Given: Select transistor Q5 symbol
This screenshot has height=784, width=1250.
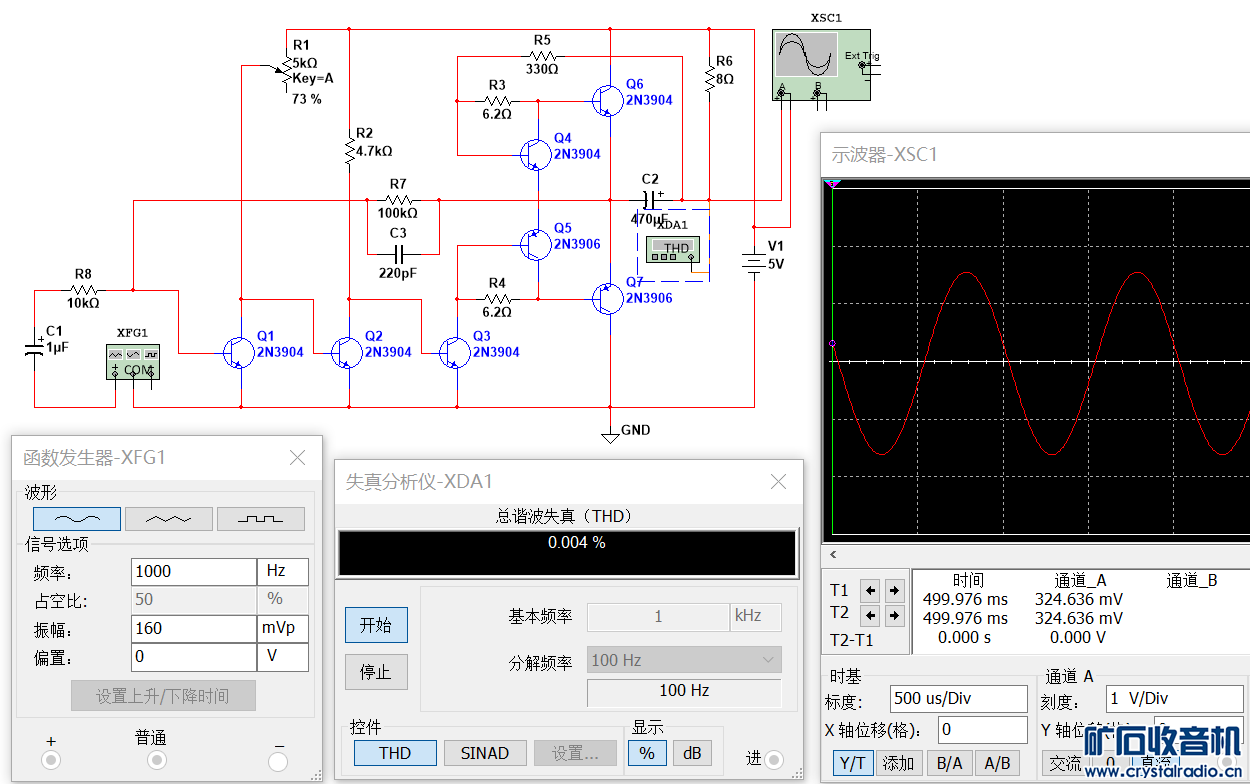Looking at the screenshot, I should [x=535, y=243].
